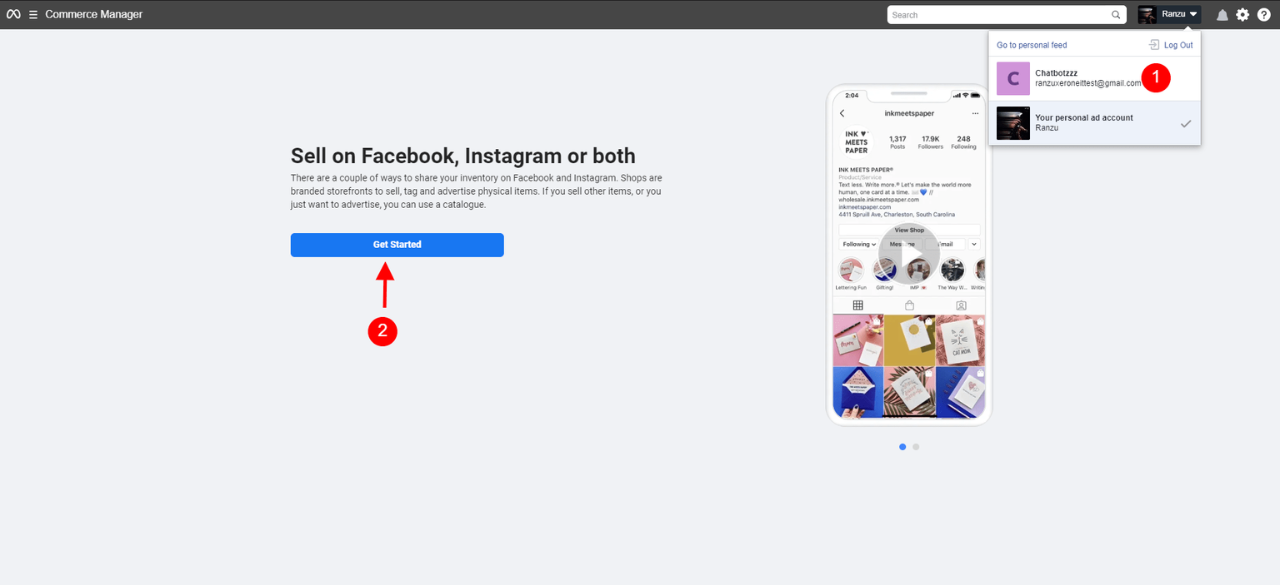The image size is (1280, 585).
Task: Open the hamburger navigation menu
Action: (33, 14)
